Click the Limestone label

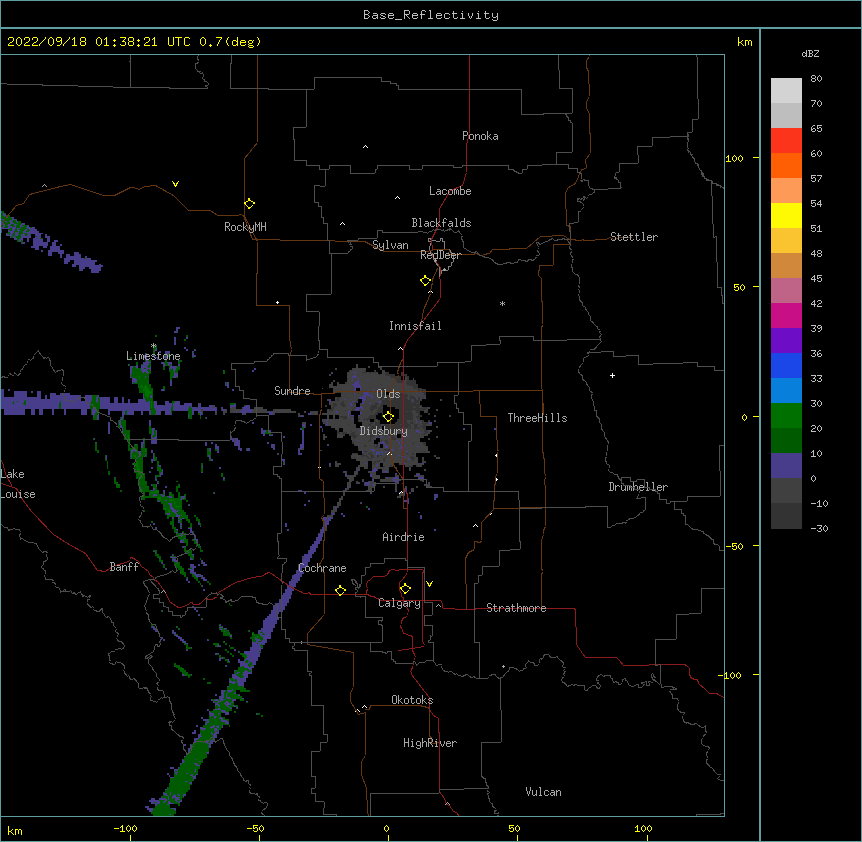pos(153,356)
